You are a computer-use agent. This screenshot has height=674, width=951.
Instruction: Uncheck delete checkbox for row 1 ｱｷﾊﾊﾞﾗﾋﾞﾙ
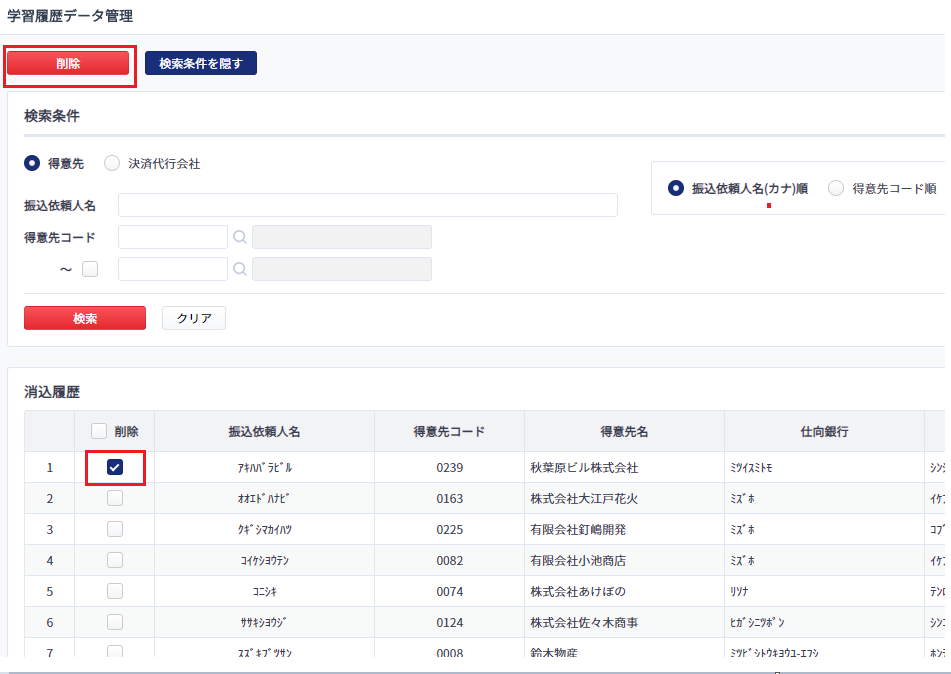(x=115, y=467)
